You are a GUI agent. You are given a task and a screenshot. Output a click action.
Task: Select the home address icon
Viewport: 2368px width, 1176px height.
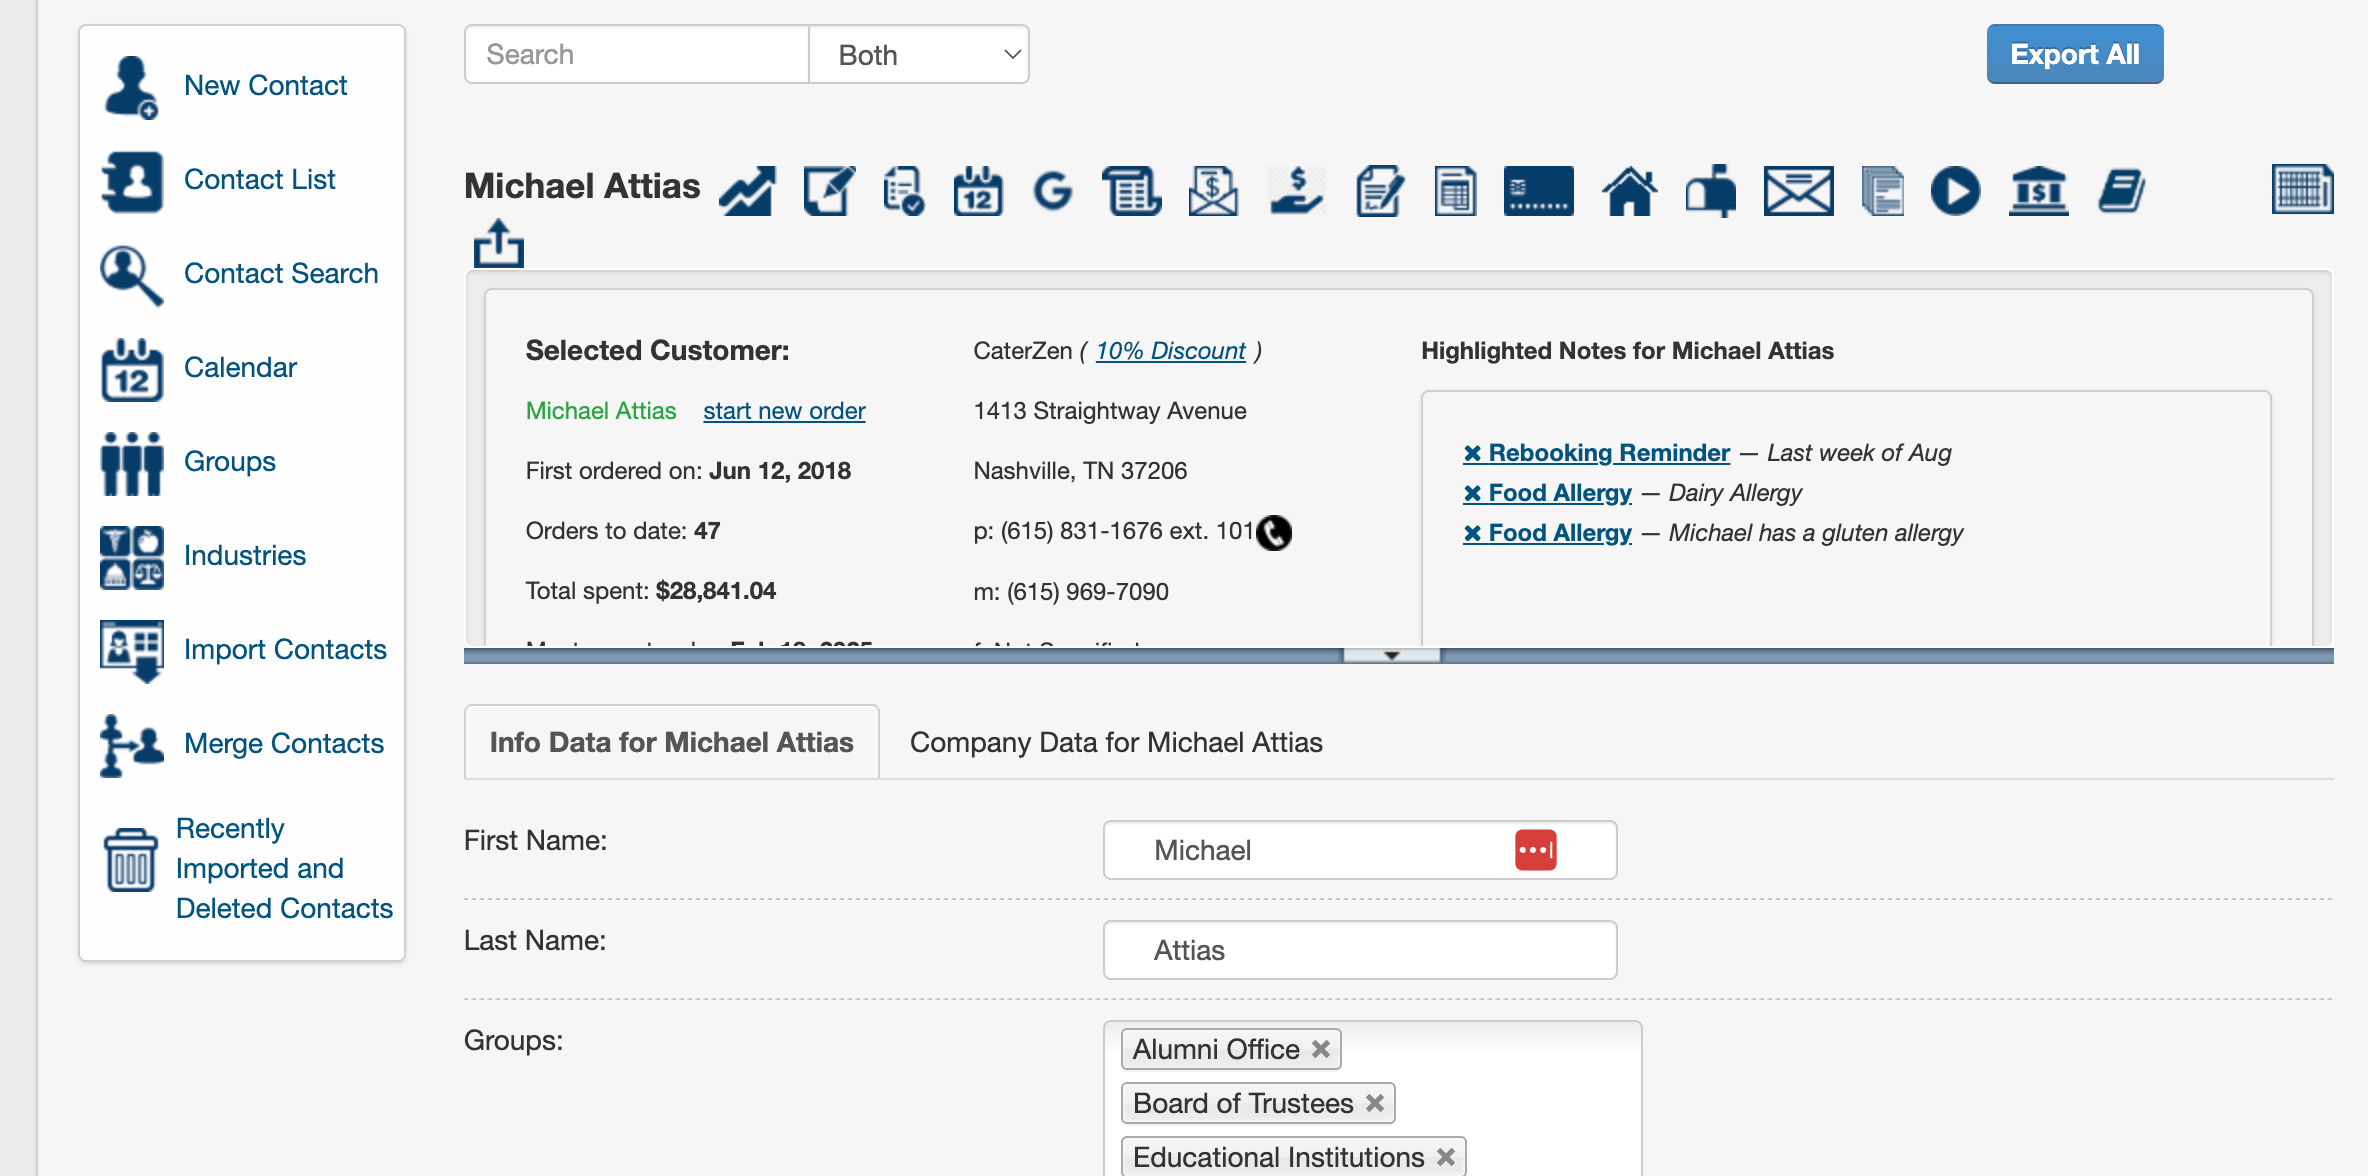[1630, 190]
